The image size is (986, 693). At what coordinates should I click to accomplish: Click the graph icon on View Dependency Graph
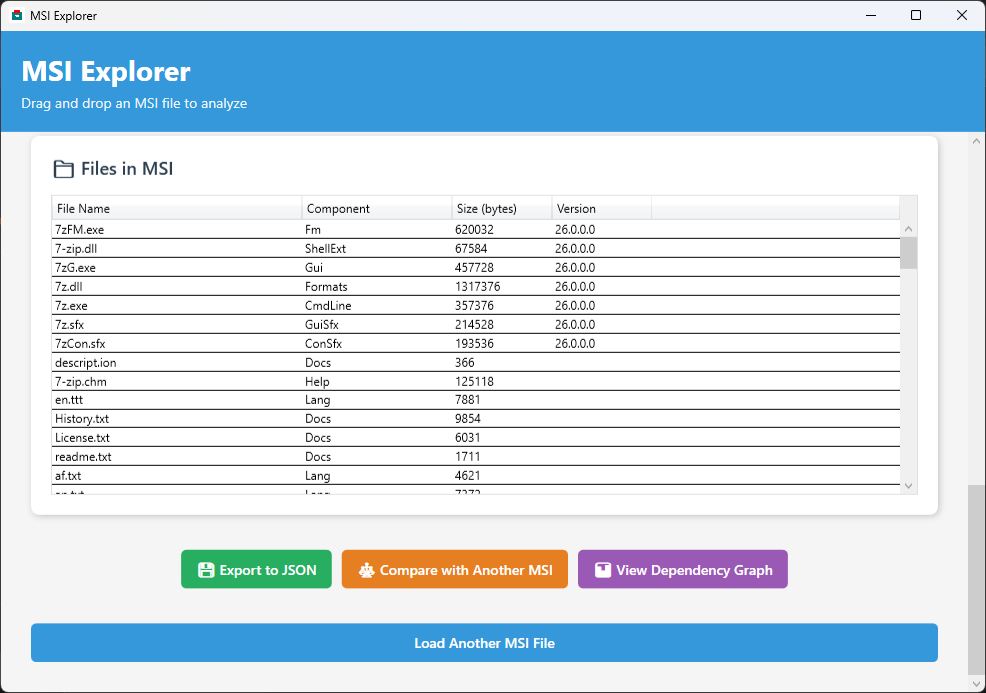pos(602,570)
